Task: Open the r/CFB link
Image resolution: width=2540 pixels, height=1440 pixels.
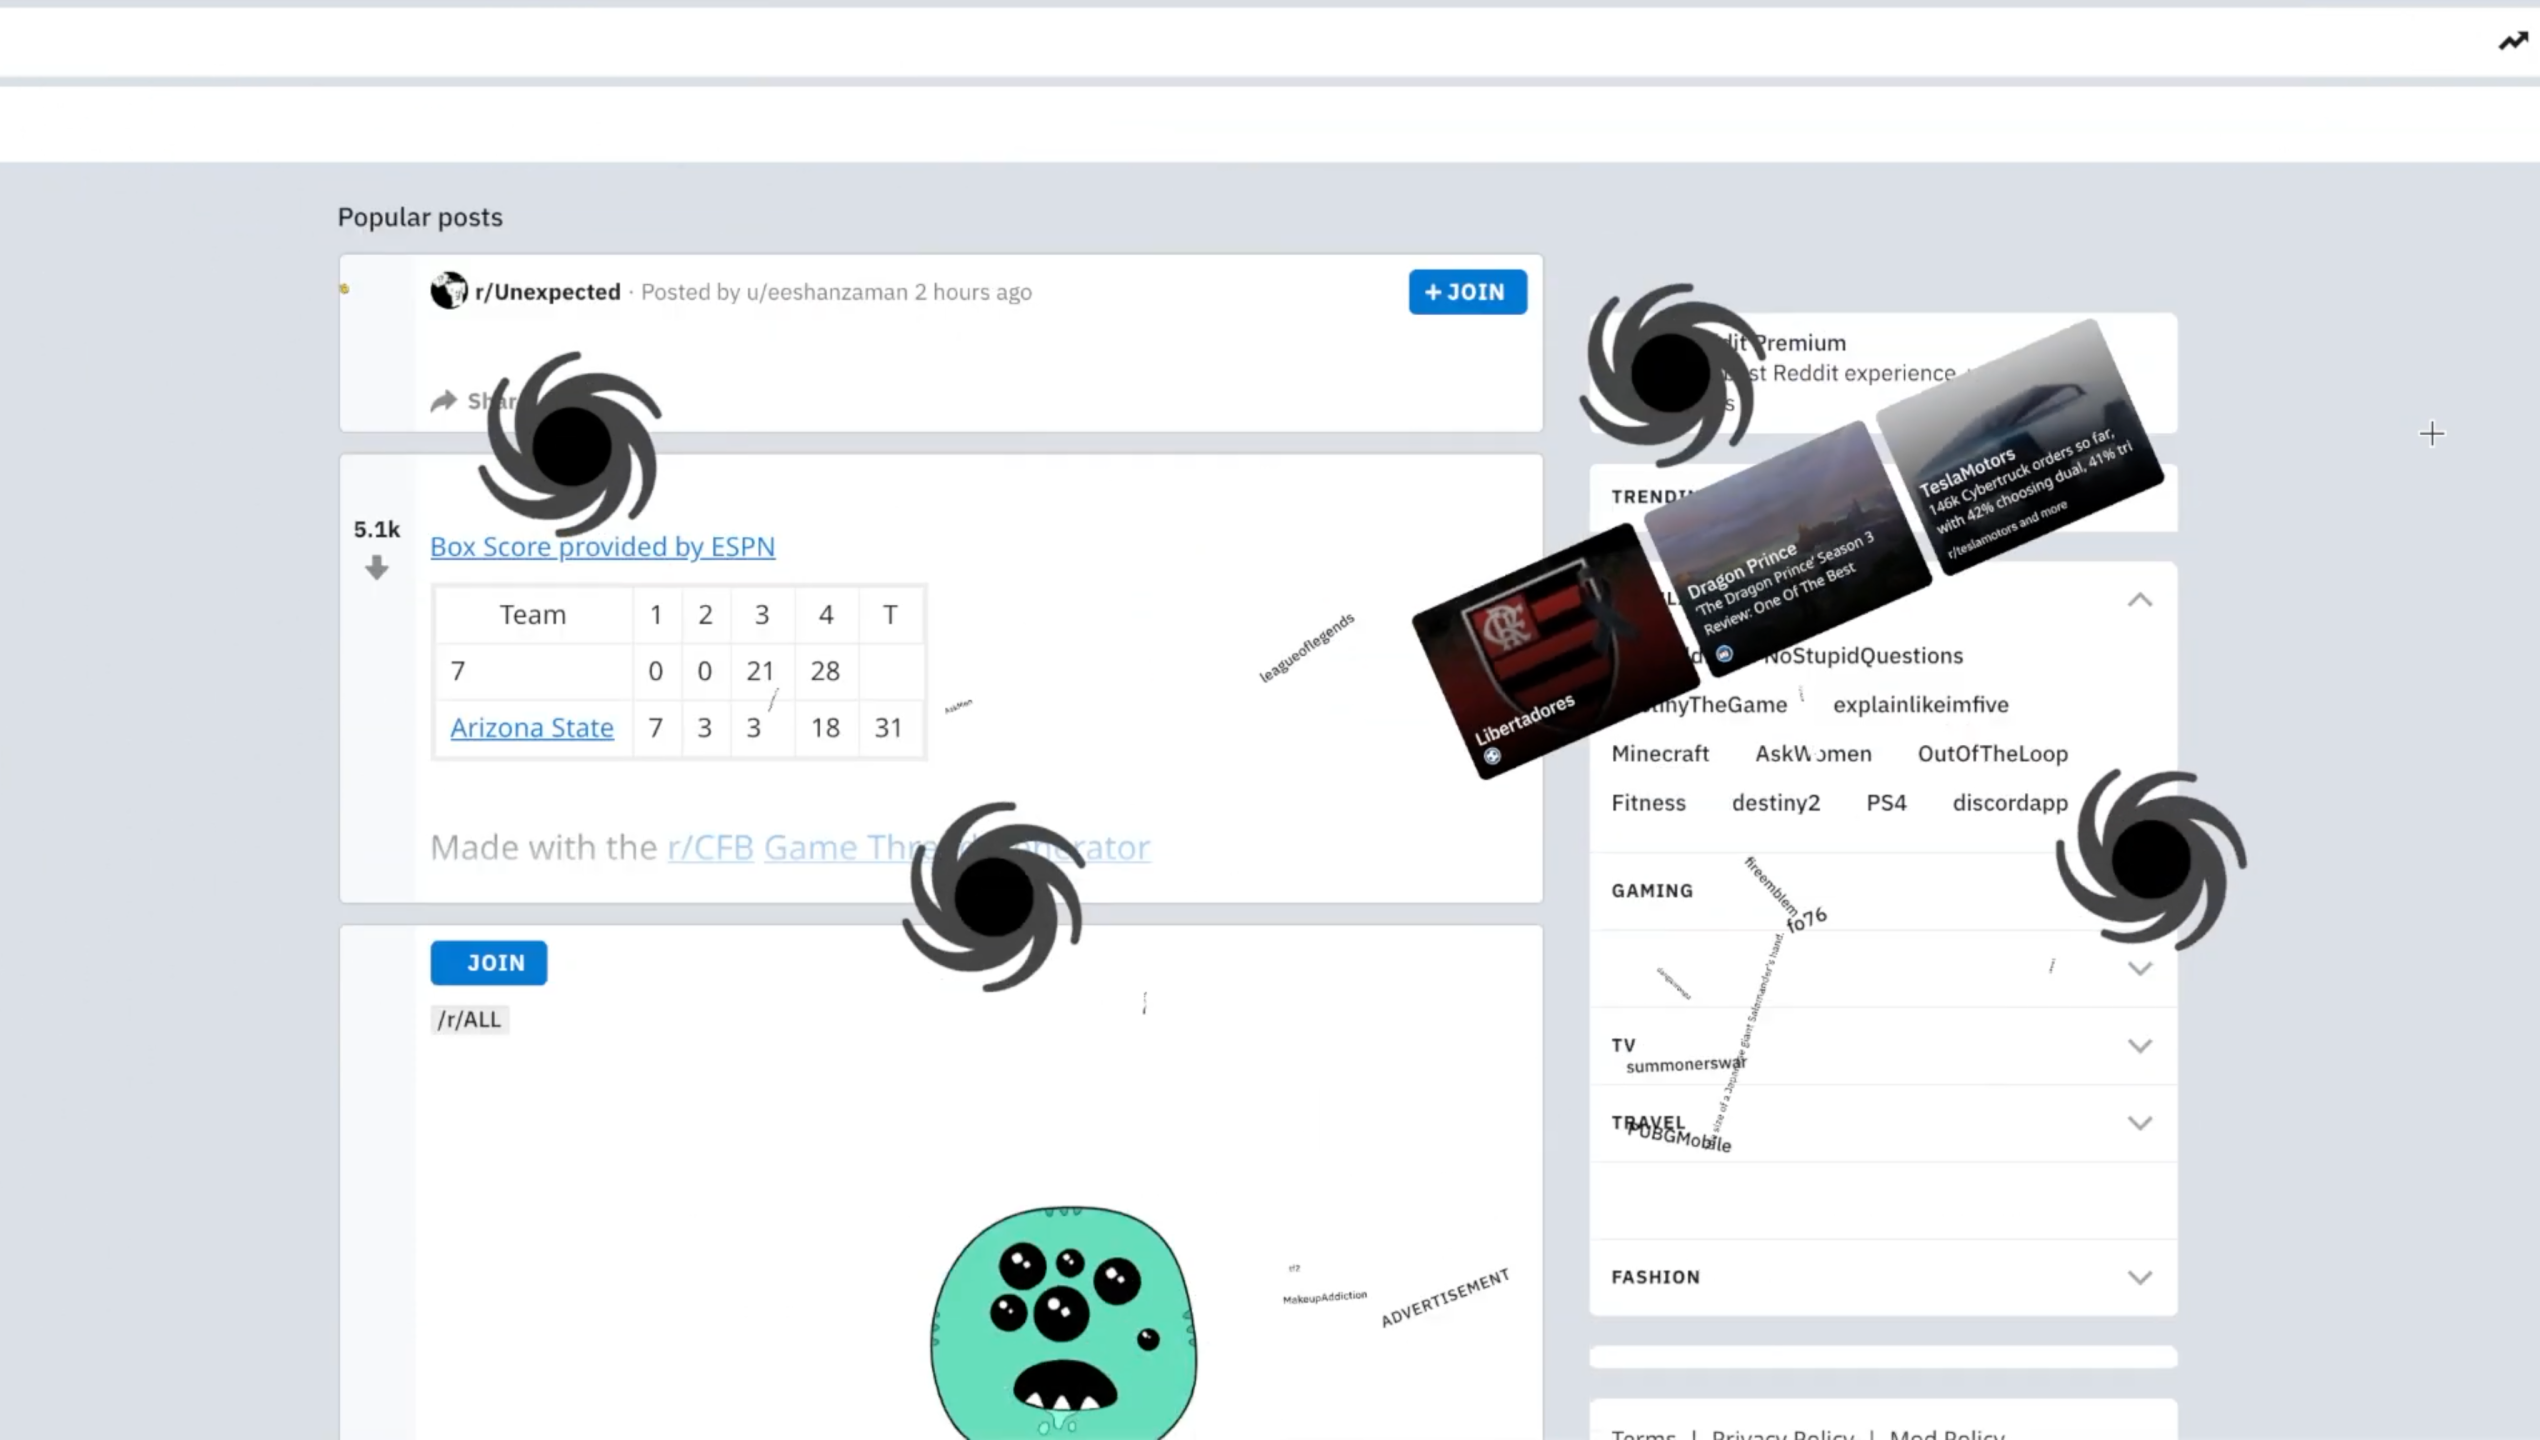Action: pyautogui.click(x=710, y=847)
